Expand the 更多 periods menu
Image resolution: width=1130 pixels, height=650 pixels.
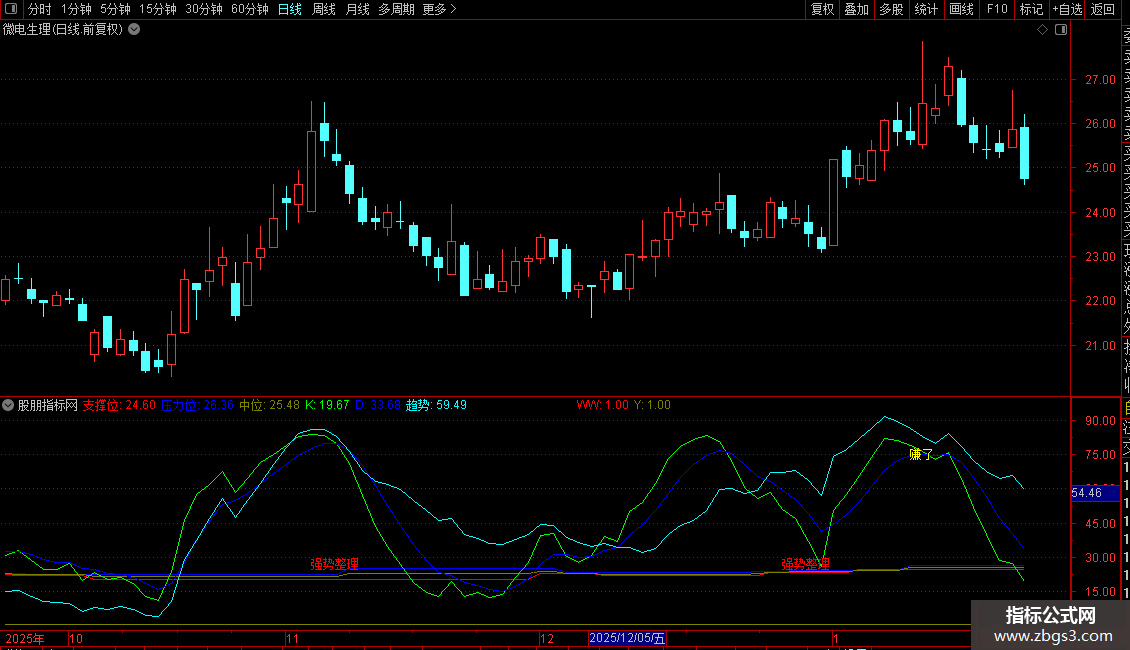[439, 9]
